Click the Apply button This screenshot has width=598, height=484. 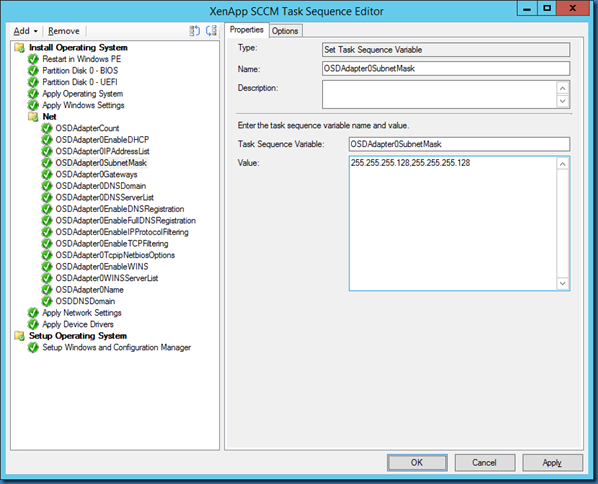tap(552, 463)
